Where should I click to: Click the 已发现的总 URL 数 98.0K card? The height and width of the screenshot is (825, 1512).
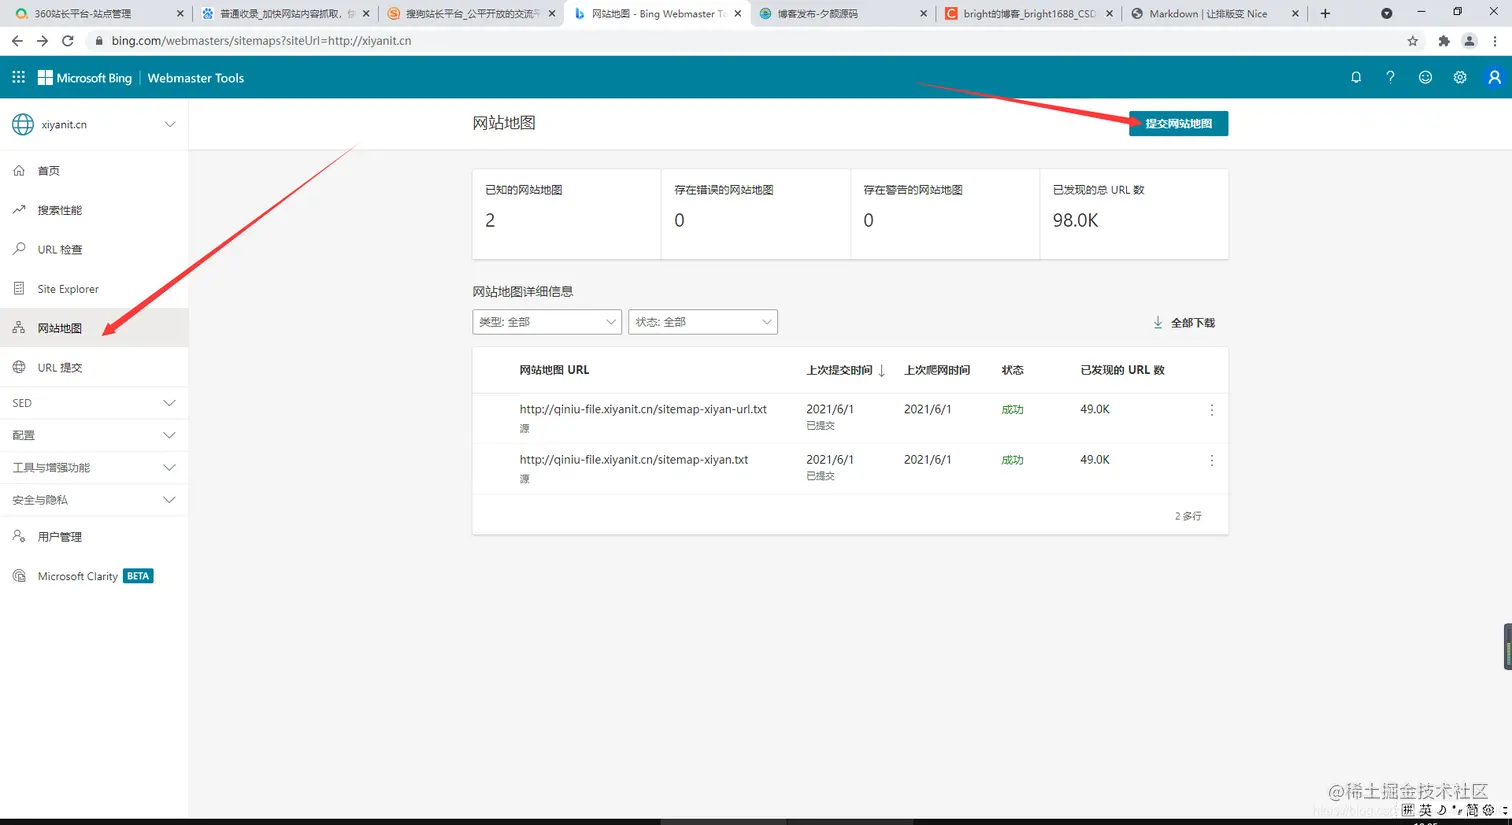coord(1134,214)
